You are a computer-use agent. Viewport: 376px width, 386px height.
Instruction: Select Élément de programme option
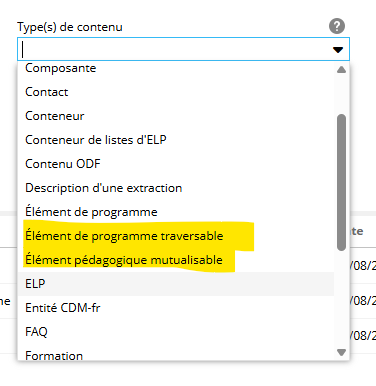pos(176,212)
